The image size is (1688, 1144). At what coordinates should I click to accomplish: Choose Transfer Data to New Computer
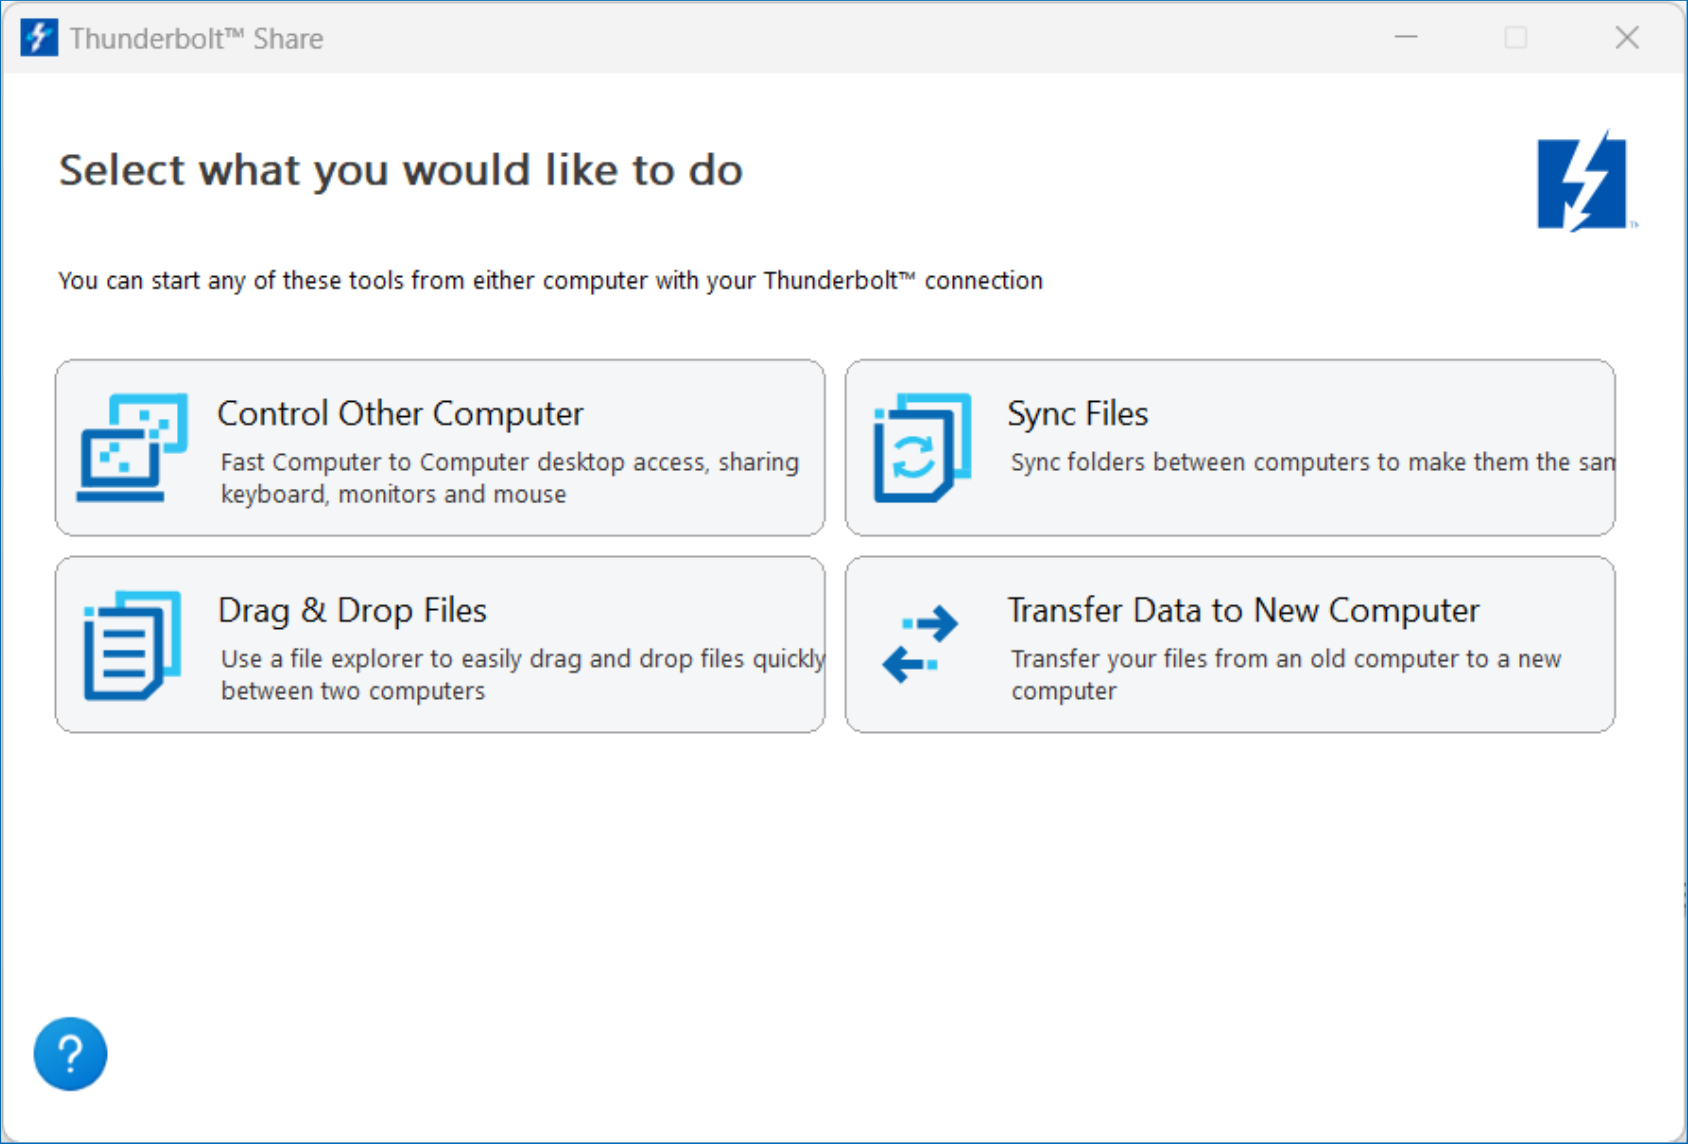[x=1230, y=645]
